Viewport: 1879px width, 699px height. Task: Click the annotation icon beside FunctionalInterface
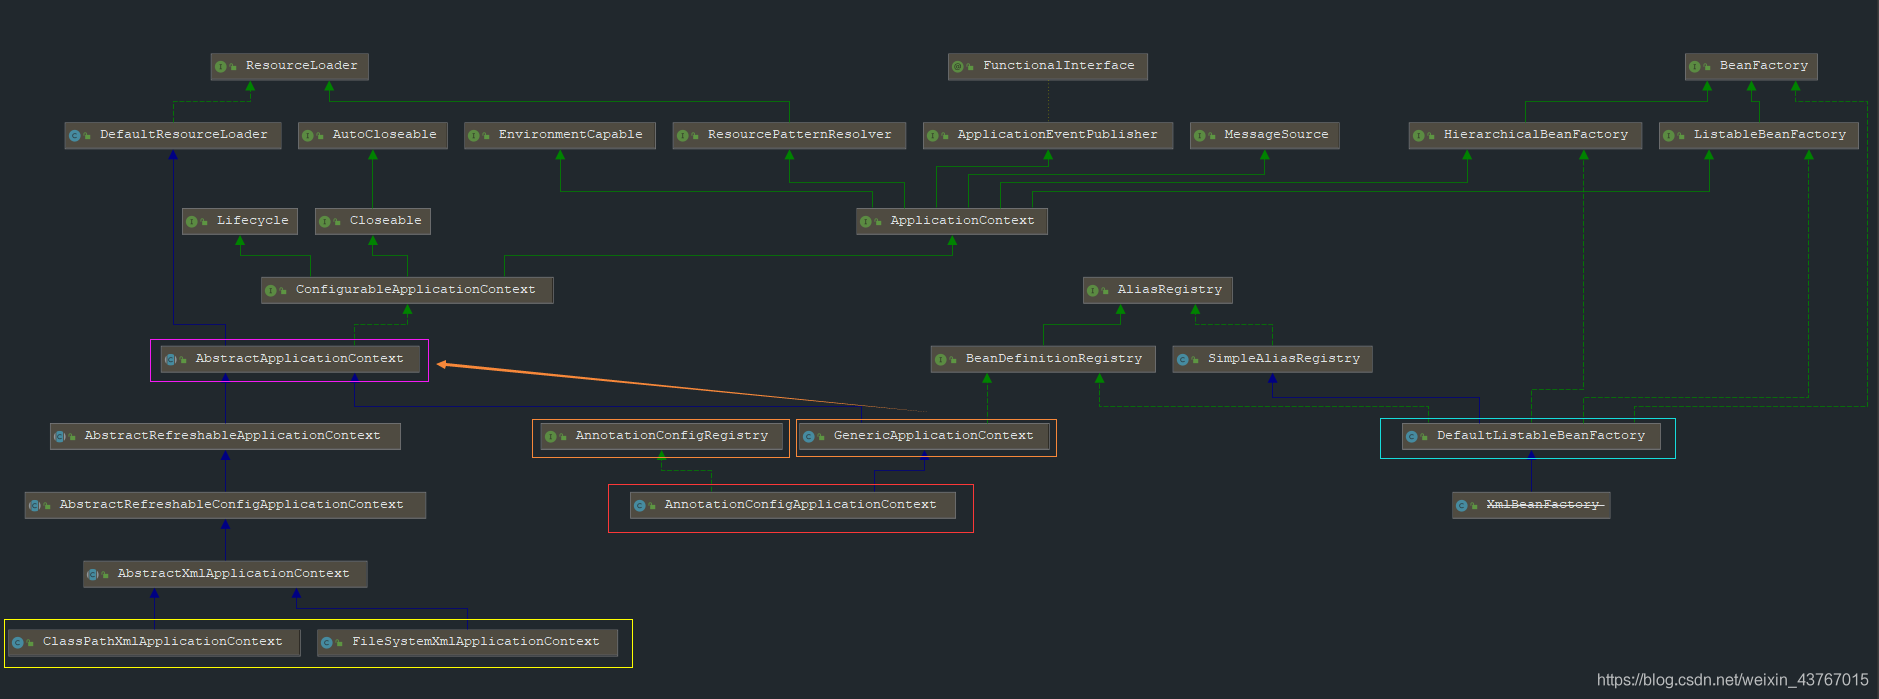[958, 67]
